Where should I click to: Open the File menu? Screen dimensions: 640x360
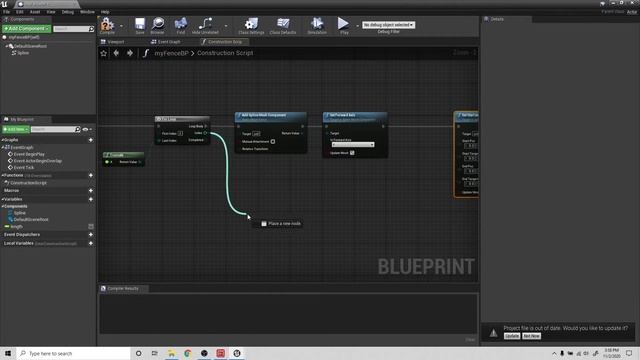click(7, 12)
